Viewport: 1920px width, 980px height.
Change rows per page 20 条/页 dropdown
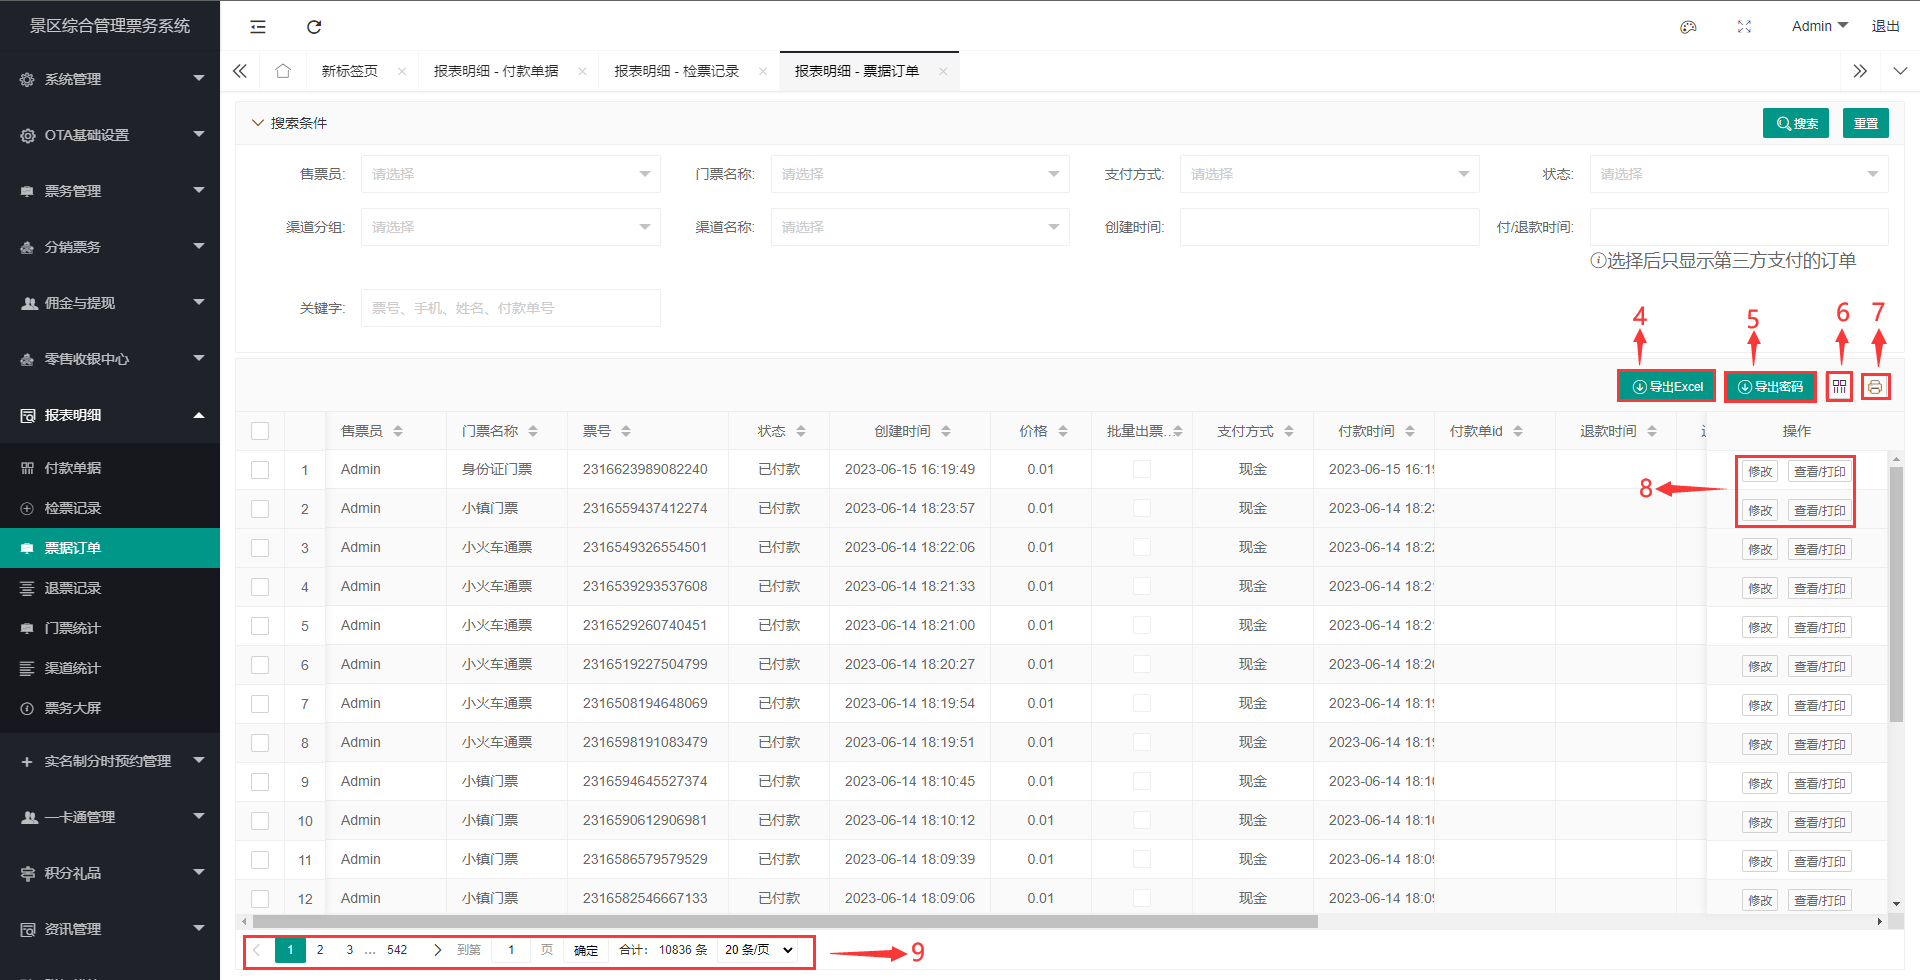tap(760, 950)
